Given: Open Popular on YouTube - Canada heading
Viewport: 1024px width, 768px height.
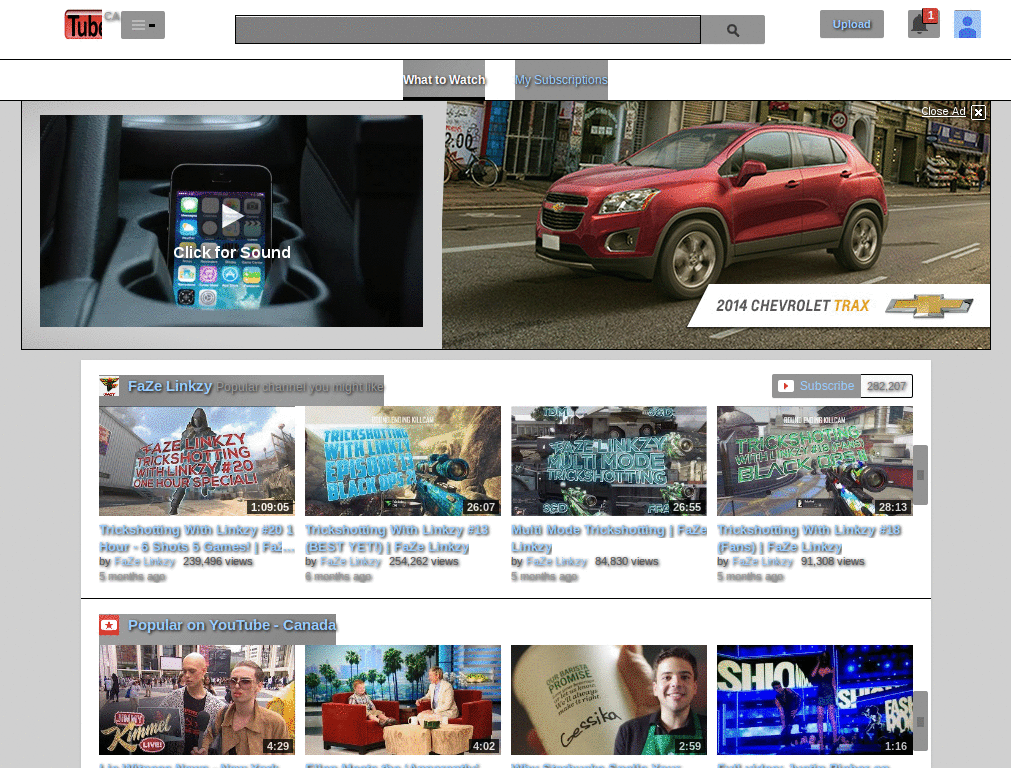Looking at the screenshot, I should pos(232,625).
